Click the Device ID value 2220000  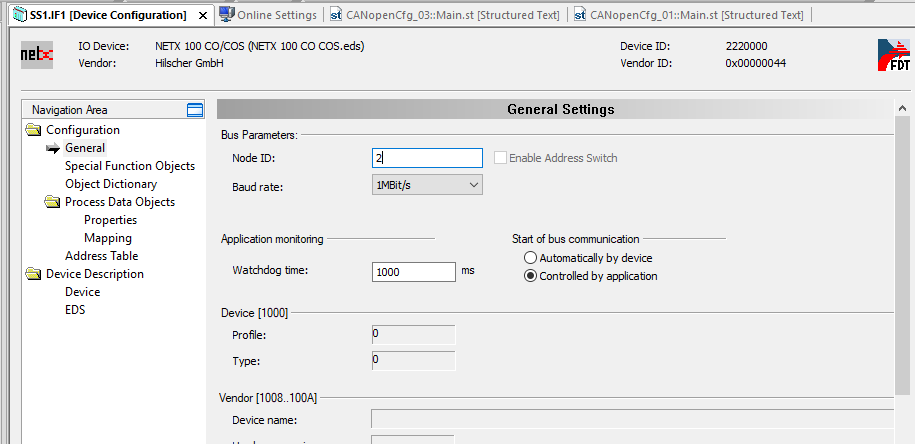746,46
